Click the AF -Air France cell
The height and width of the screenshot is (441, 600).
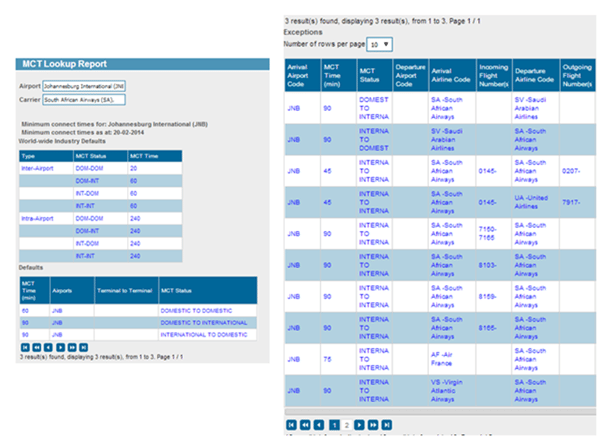point(452,359)
